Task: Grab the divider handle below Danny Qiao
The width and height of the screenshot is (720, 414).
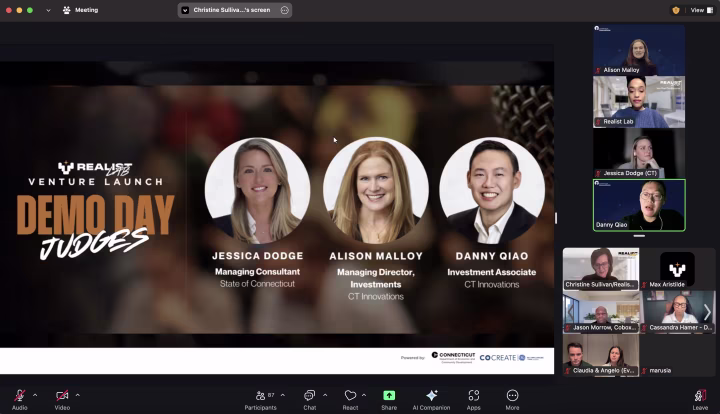Action: pyautogui.click(x=639, y=236)
